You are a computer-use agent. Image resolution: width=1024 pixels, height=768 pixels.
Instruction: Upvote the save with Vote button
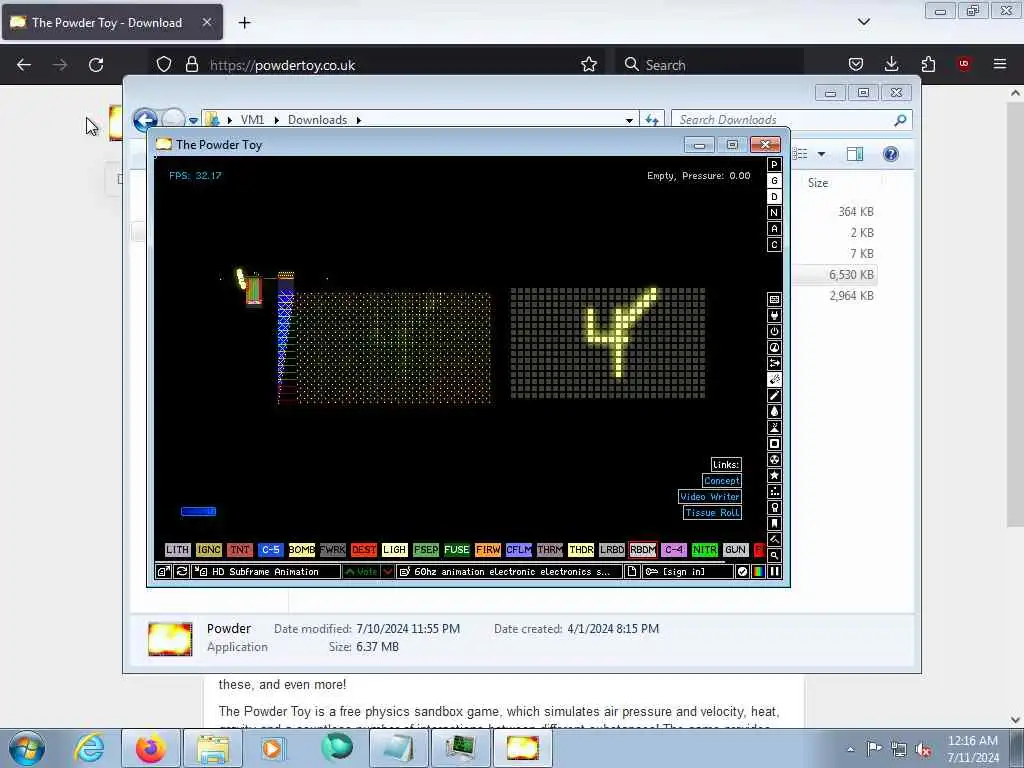tap(361, 571)
